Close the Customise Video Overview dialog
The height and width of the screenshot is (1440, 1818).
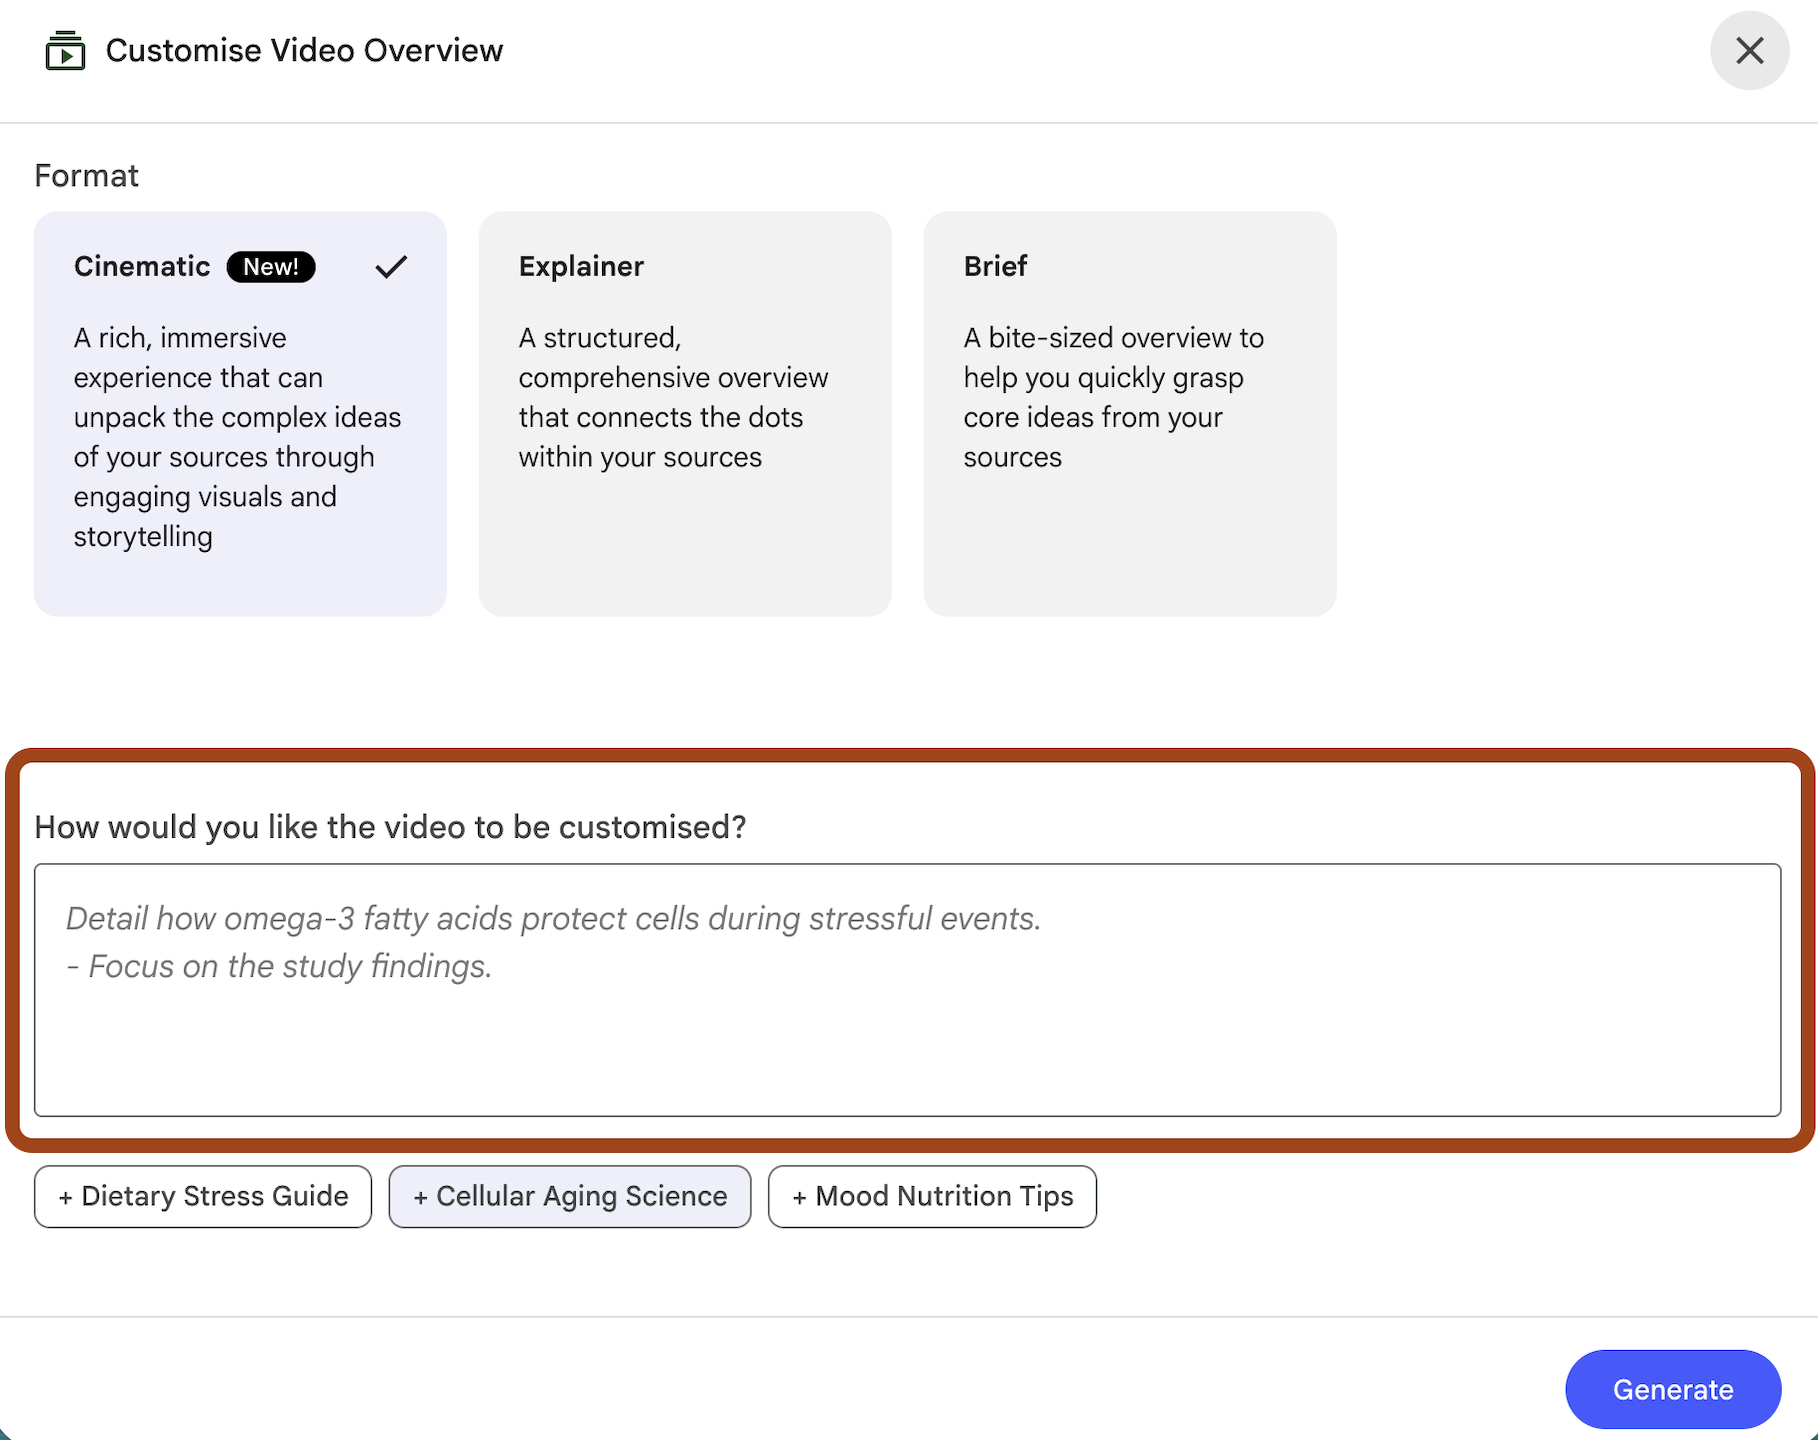[x=1749, y=50]
